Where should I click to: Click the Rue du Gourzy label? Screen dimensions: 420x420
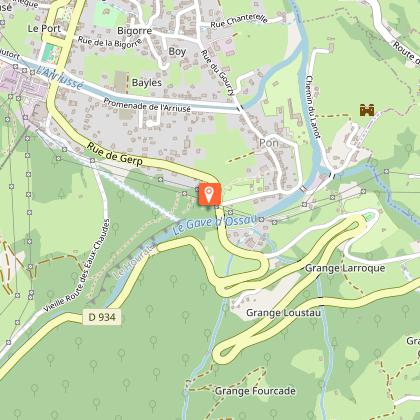[x=218, y=72]
